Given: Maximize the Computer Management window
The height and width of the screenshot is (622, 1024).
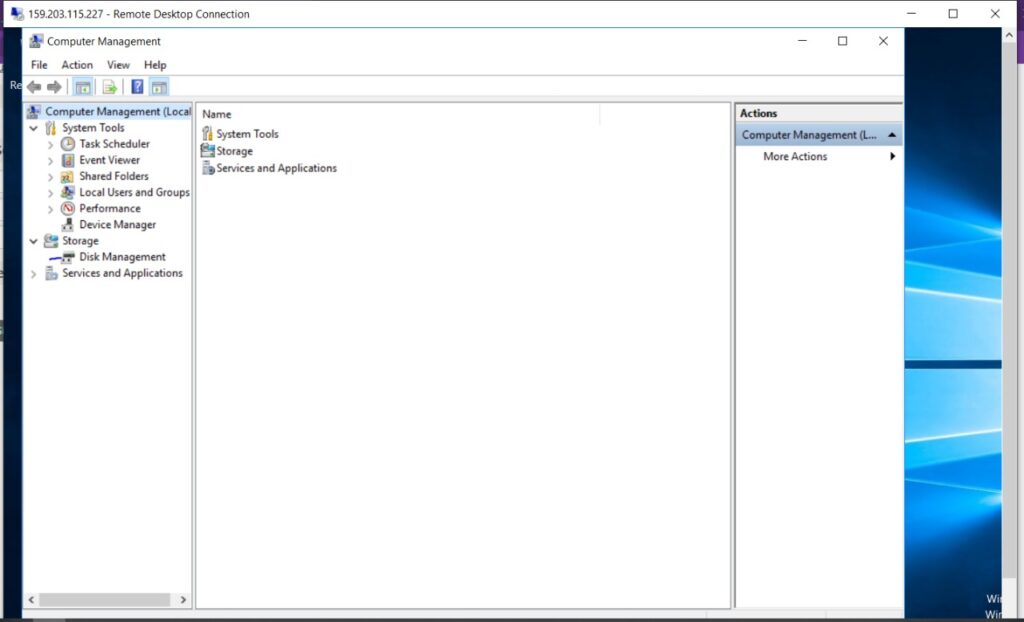Looking at the screenshot, I should [842, 41].
